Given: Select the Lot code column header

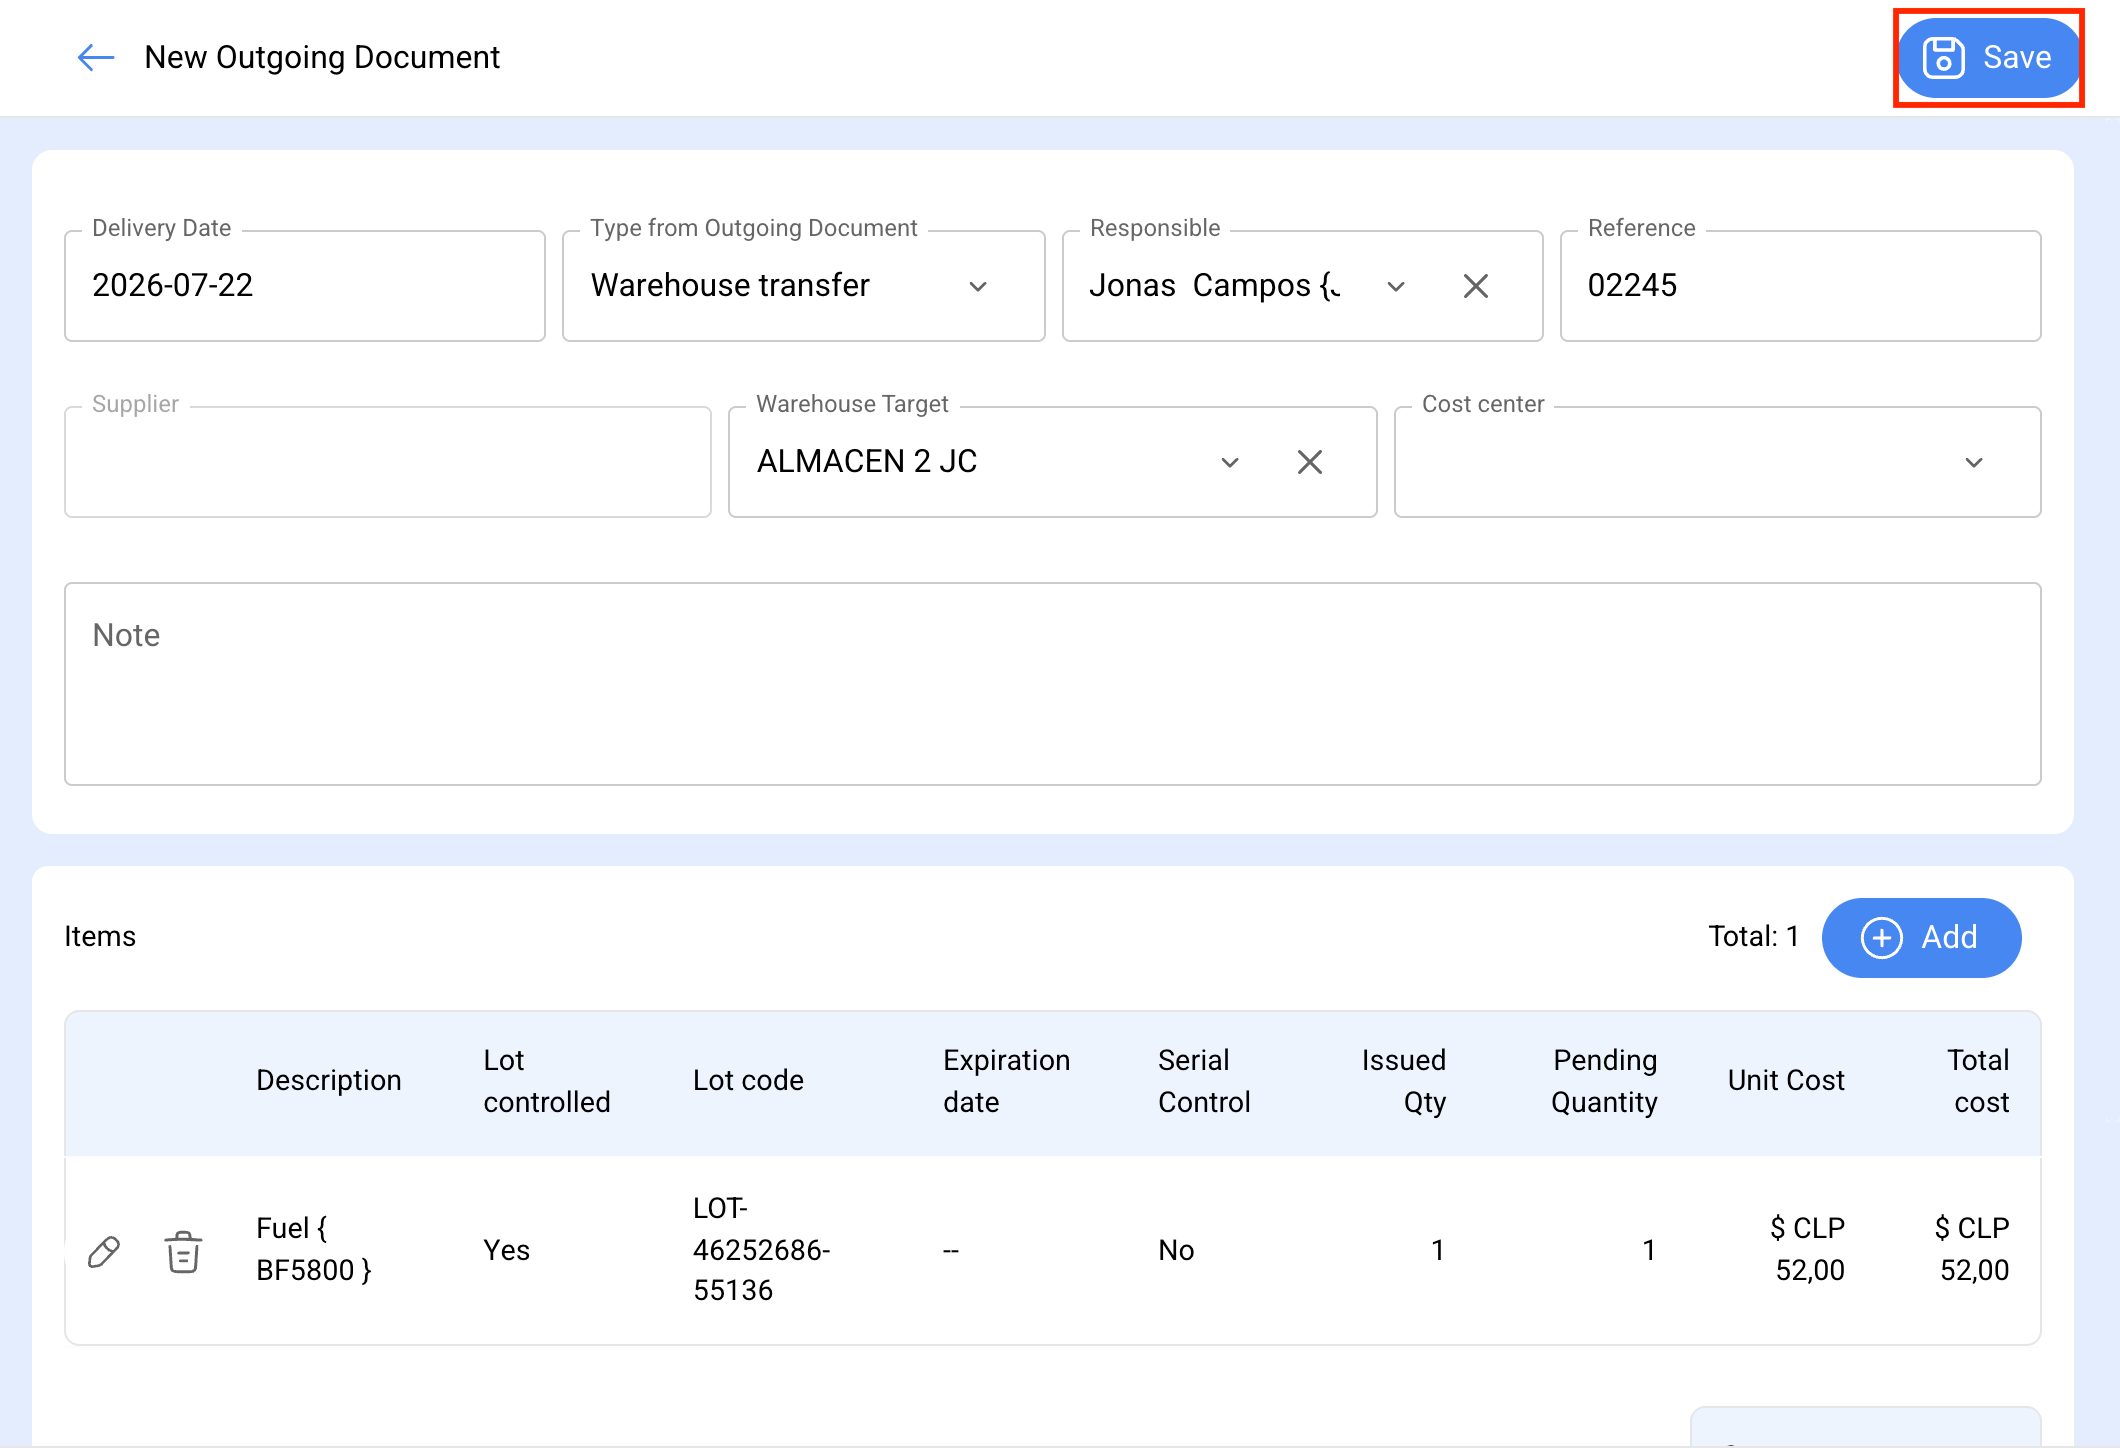Looking at the screenshot, I should 749,1081.
